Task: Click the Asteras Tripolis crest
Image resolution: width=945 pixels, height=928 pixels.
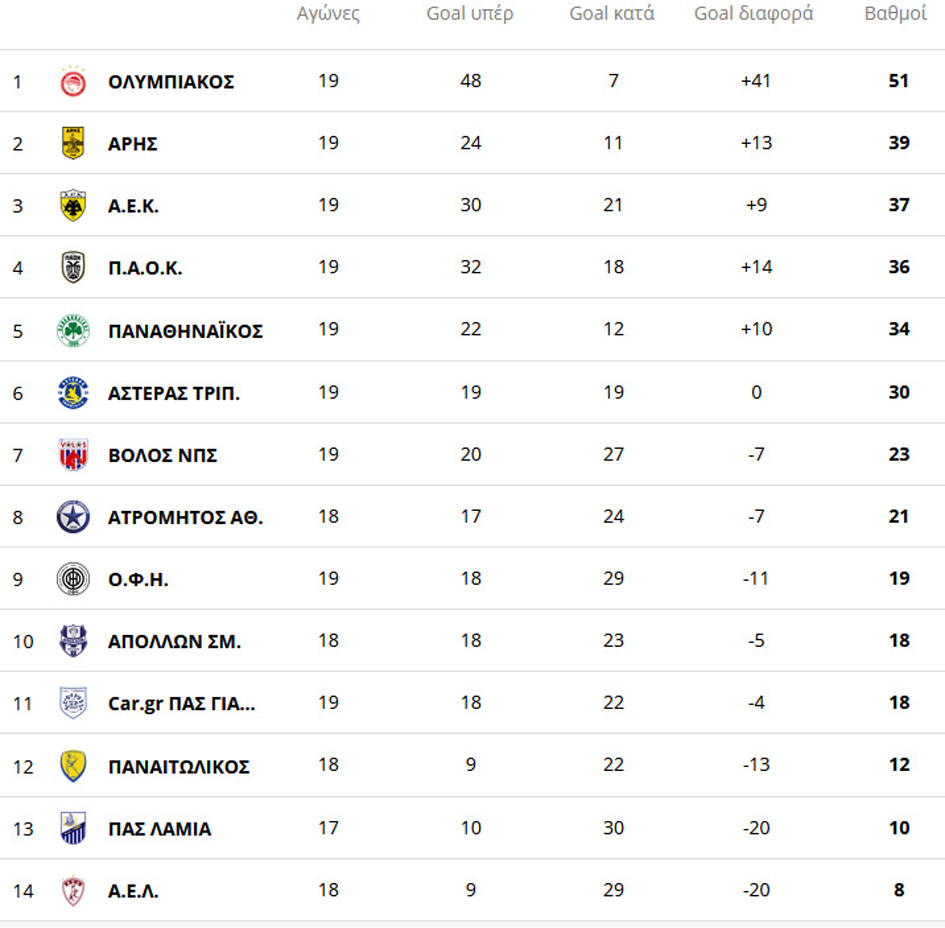Action: coord(73,393)
